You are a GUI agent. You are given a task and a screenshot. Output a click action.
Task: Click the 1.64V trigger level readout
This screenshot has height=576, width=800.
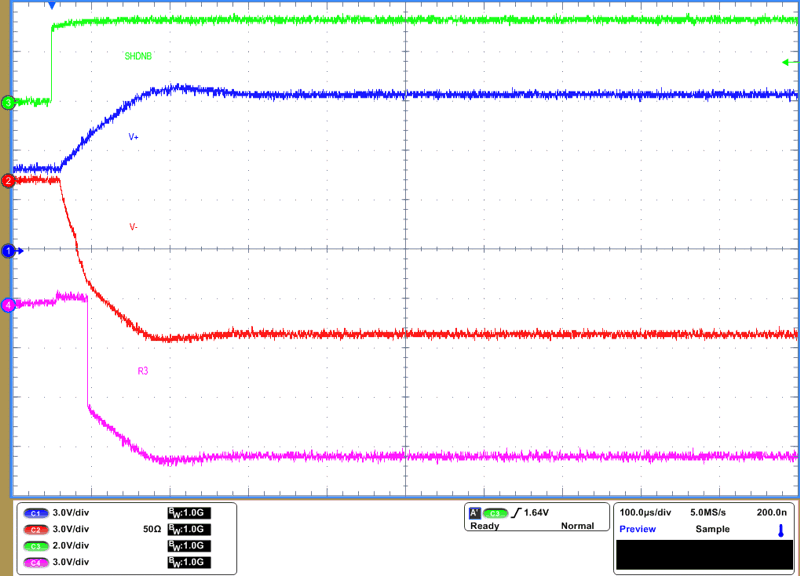[534, 510]
